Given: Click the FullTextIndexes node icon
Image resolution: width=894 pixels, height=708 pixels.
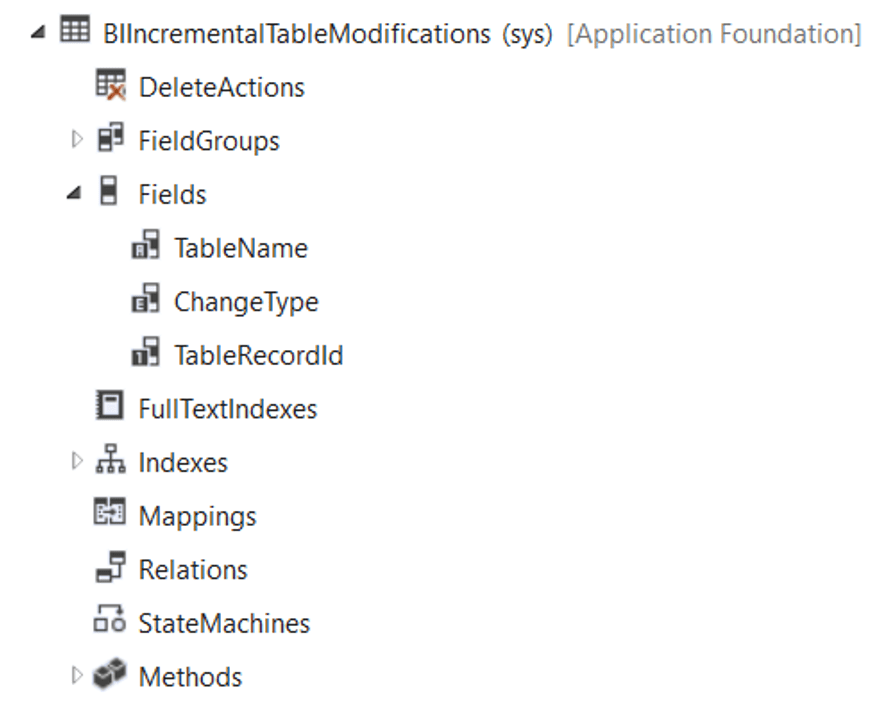Looking at the screenshot, I should [x=110, y=408].
